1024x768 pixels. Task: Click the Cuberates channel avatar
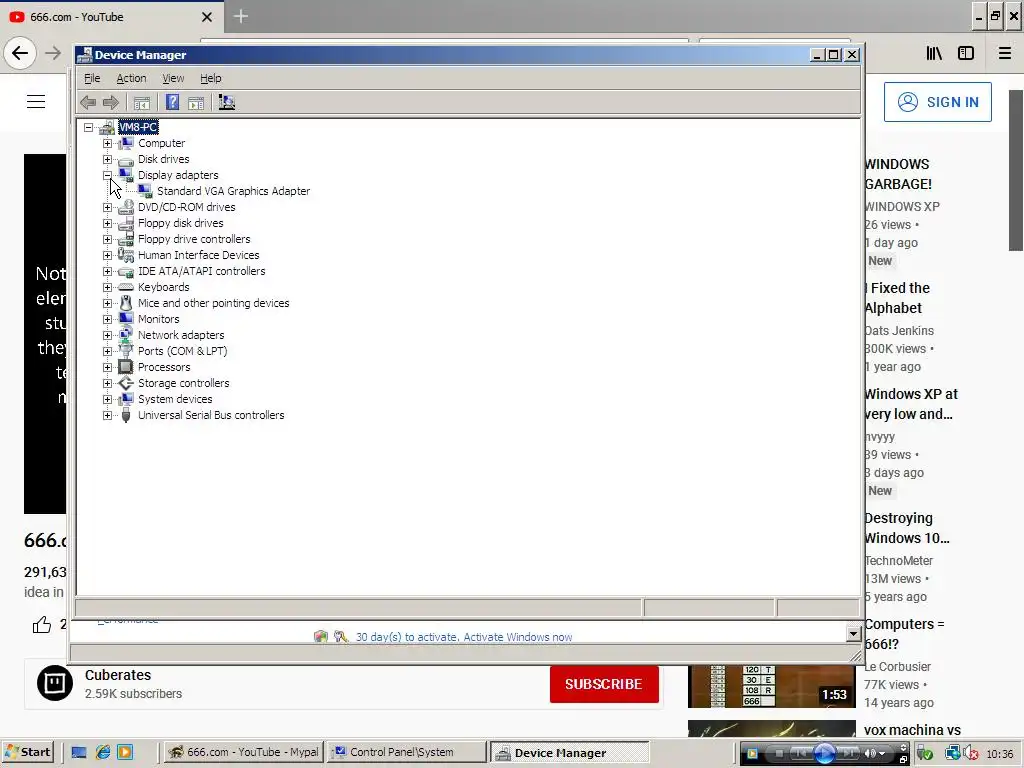pyautogui.click(x=55, y=683)
